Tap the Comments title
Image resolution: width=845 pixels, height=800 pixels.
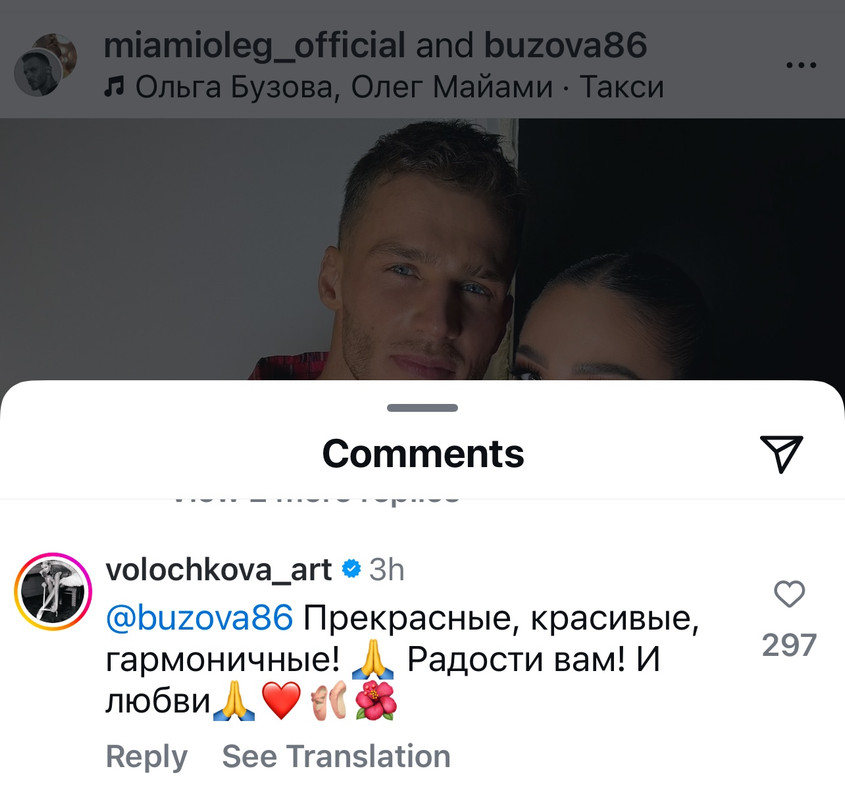point(423,454)
